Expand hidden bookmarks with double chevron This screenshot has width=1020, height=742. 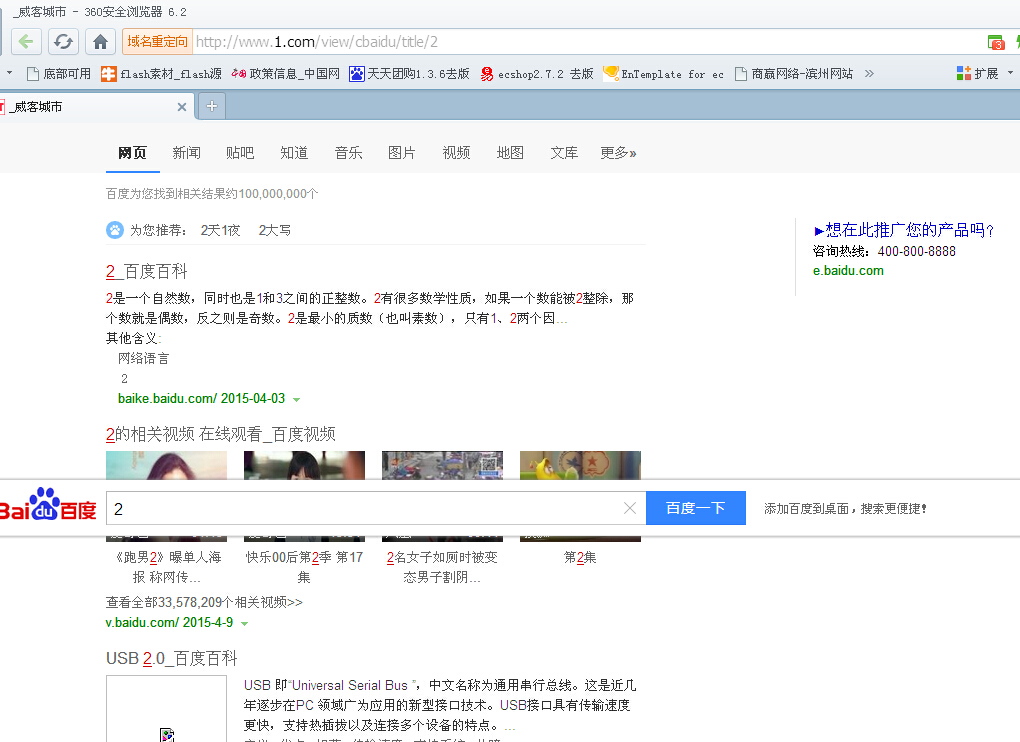(x=869, y=73)
